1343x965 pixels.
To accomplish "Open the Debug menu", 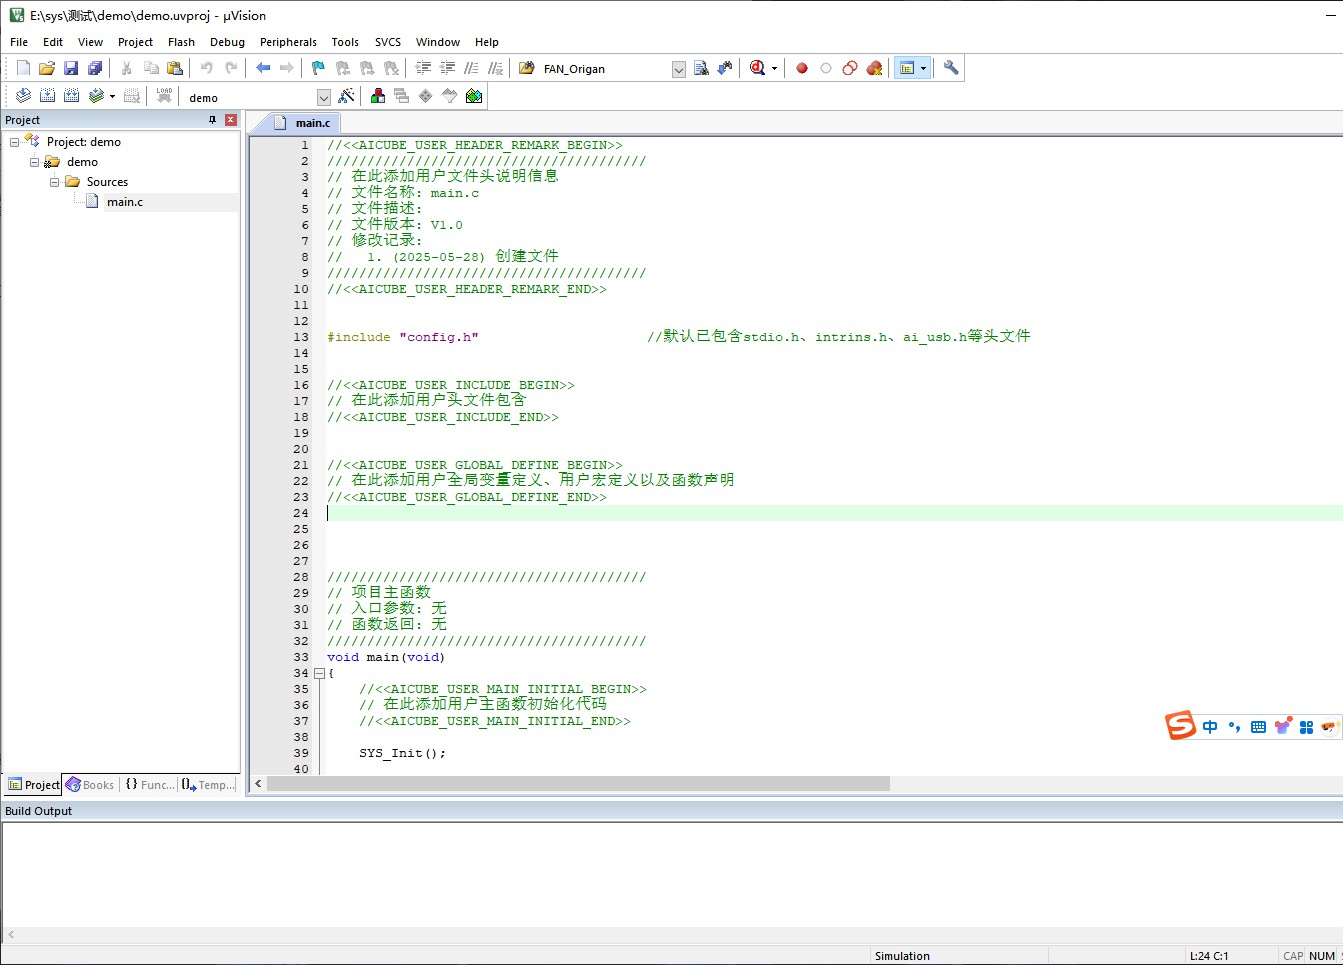I will pos(227,42).
